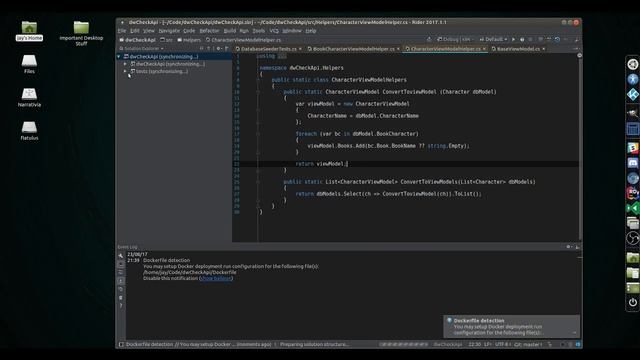Screen dimensions: 640x360
Task: Click the debug bug icon in toolbar
Action: tap(522, 40)
